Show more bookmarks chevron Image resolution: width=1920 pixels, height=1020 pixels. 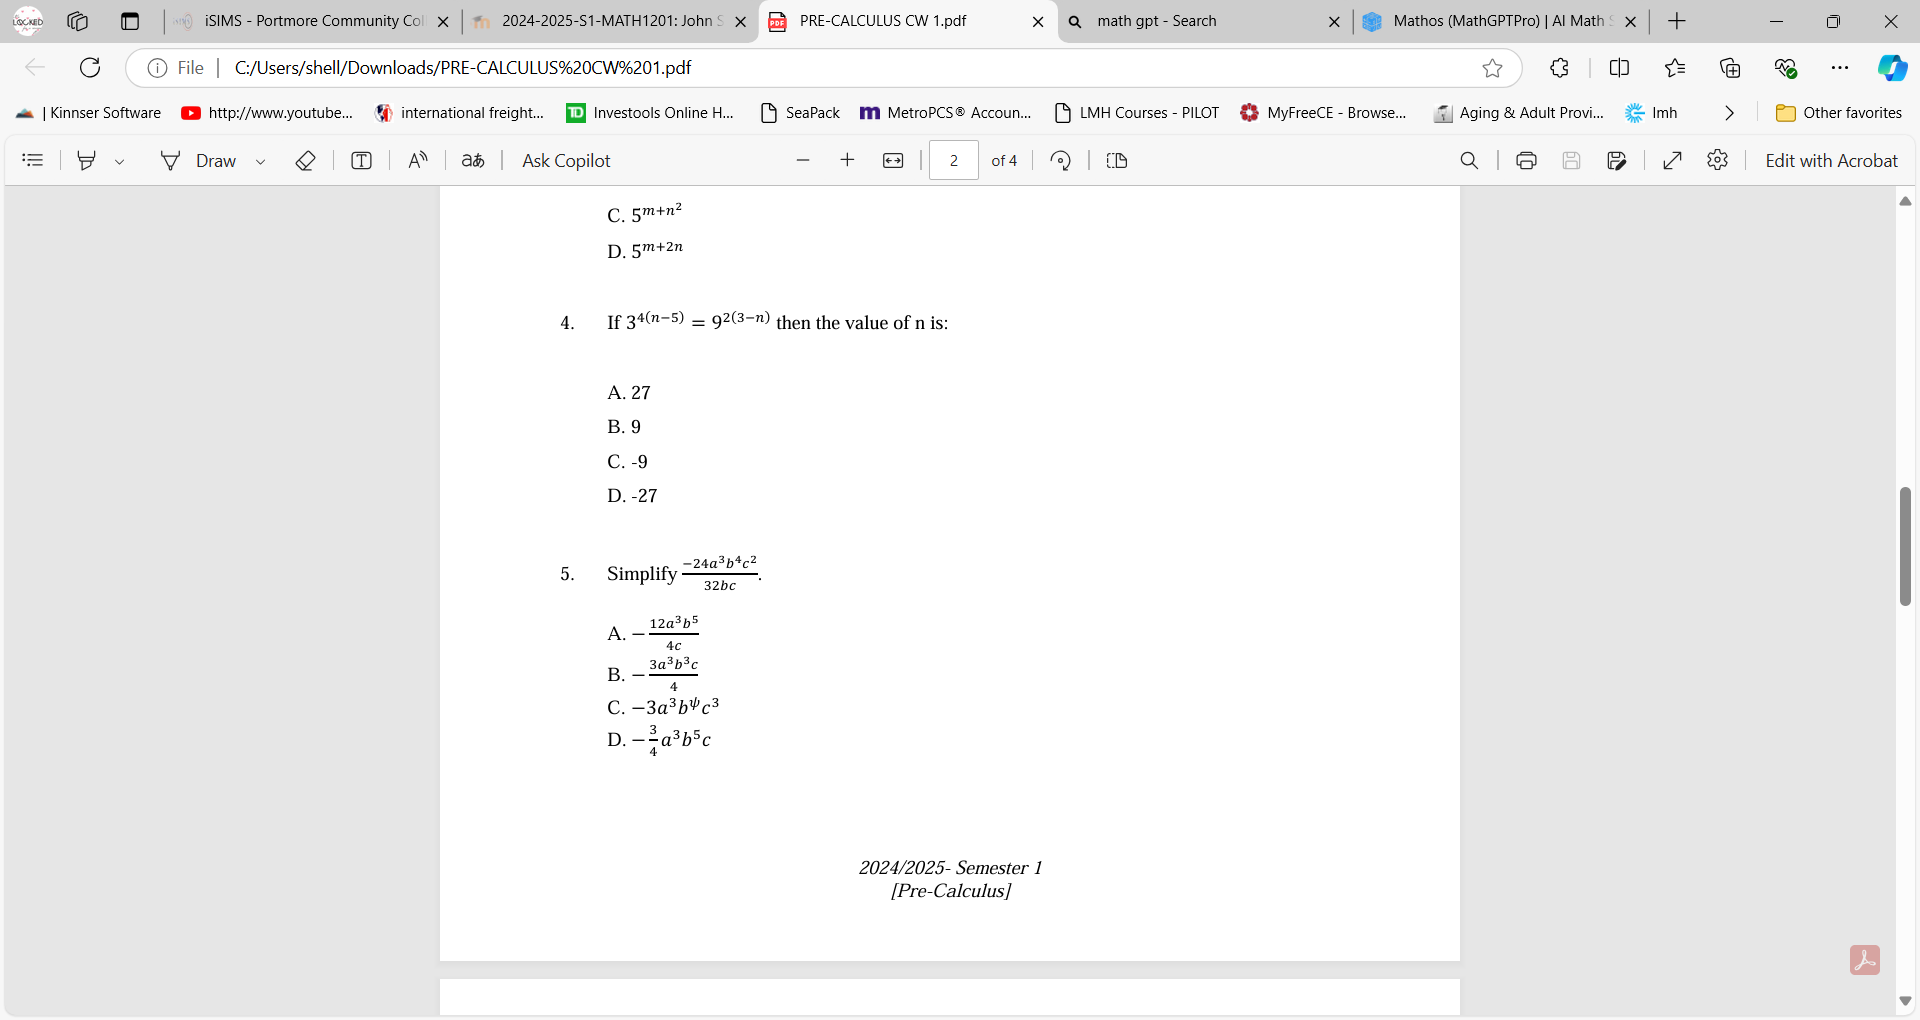pyautogui.click(x=1729, y=113)
